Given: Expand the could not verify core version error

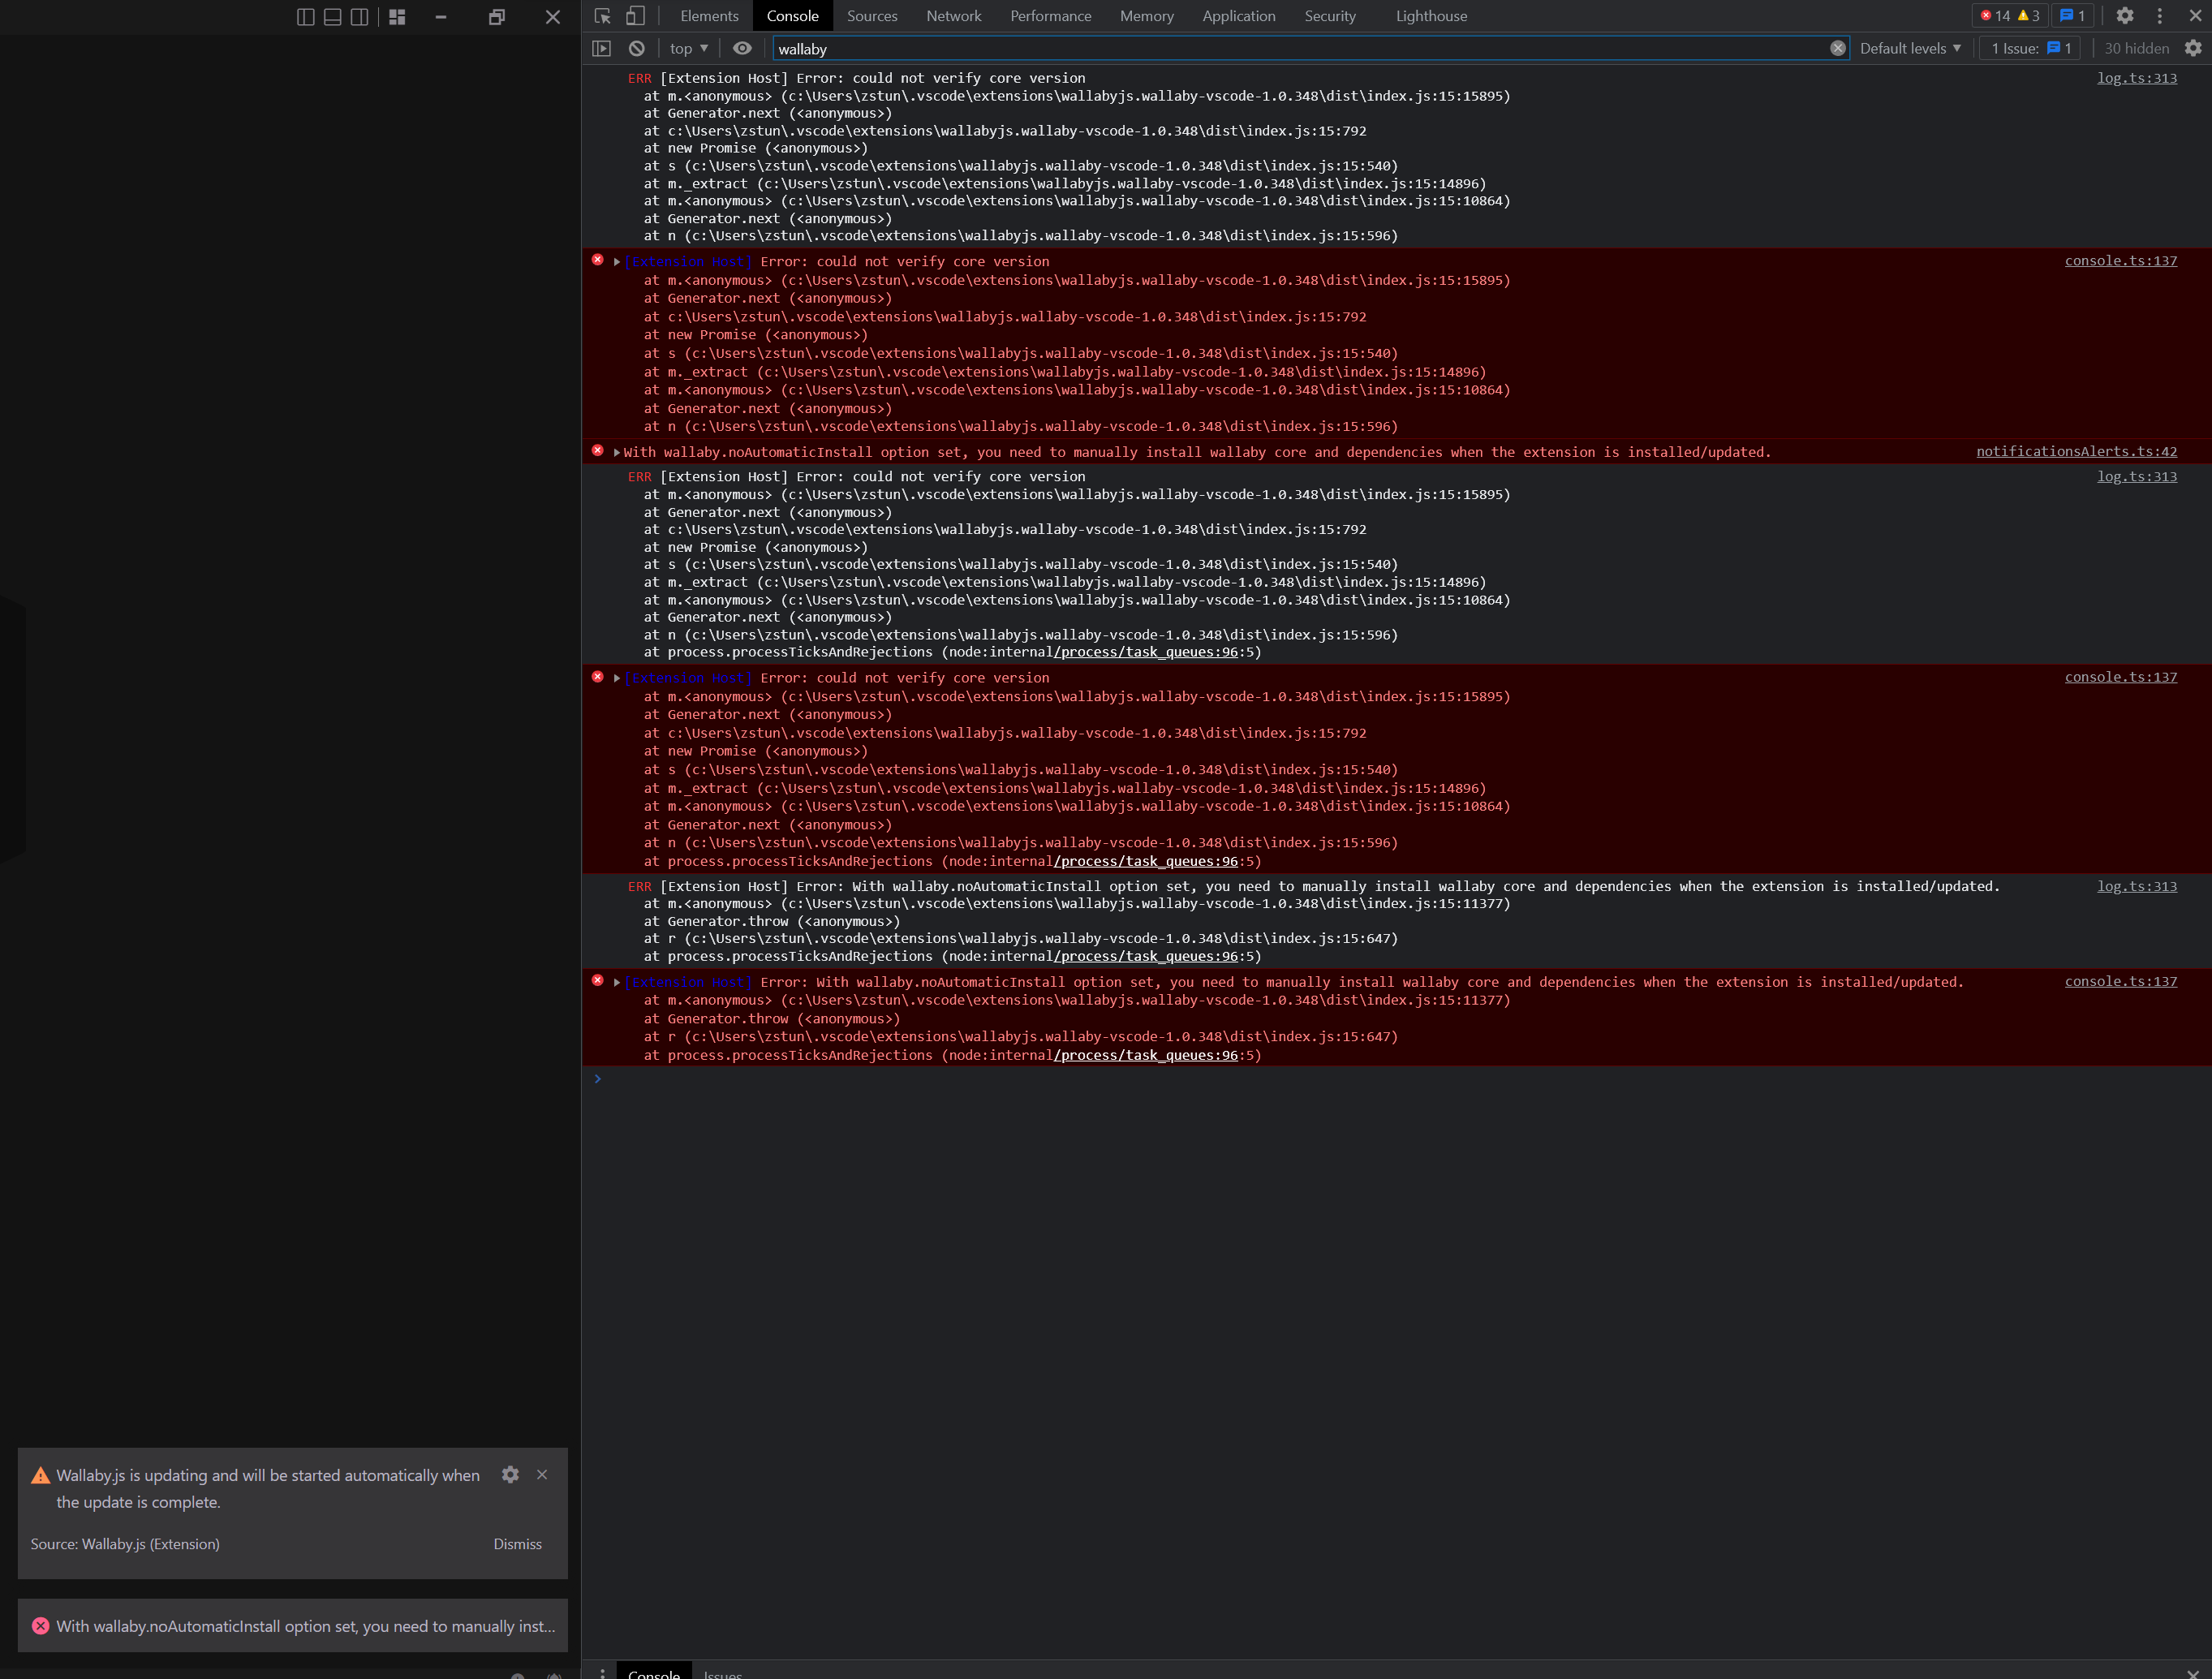Looking at the screenshot, I should (616, 261).
